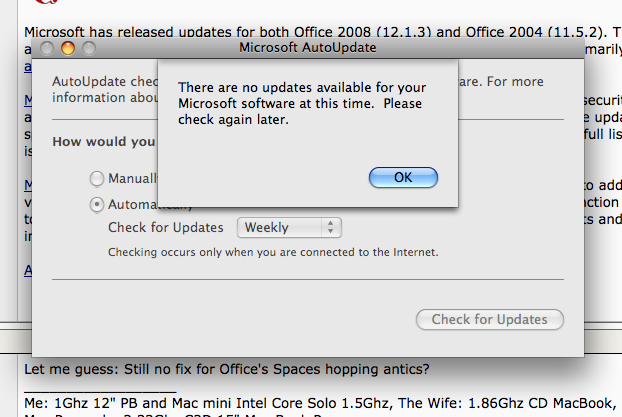Screen dimensions: 622x417
Task: Dismiss the no-updates alert with OK
Action: click(403, 177)
